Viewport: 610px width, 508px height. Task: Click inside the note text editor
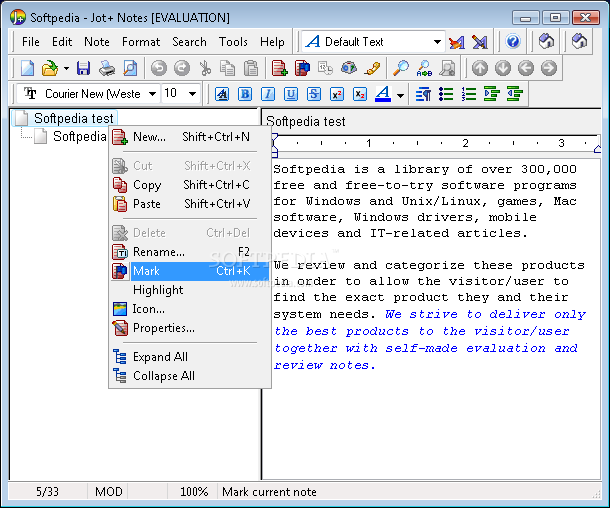[431, 319]
